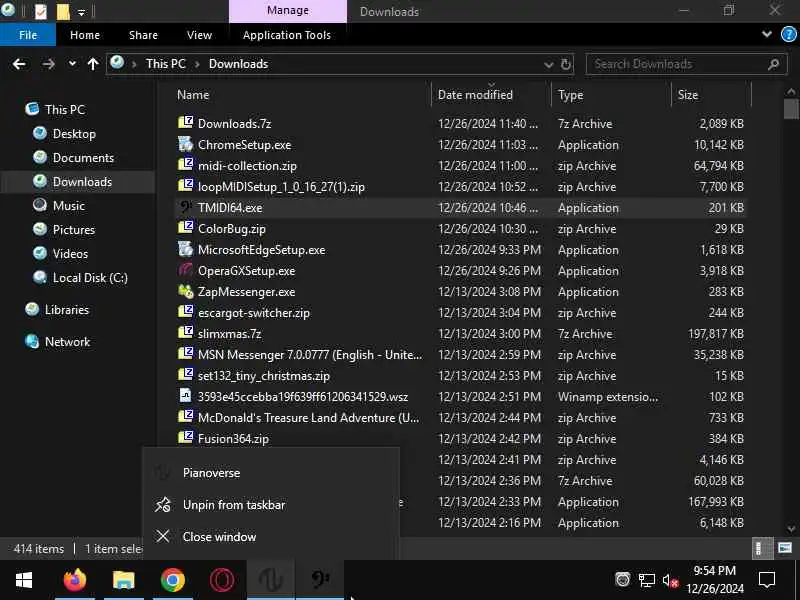Select the ChromeSetup.exe installer icon
The image size is (800, 600).
(186, 144)
